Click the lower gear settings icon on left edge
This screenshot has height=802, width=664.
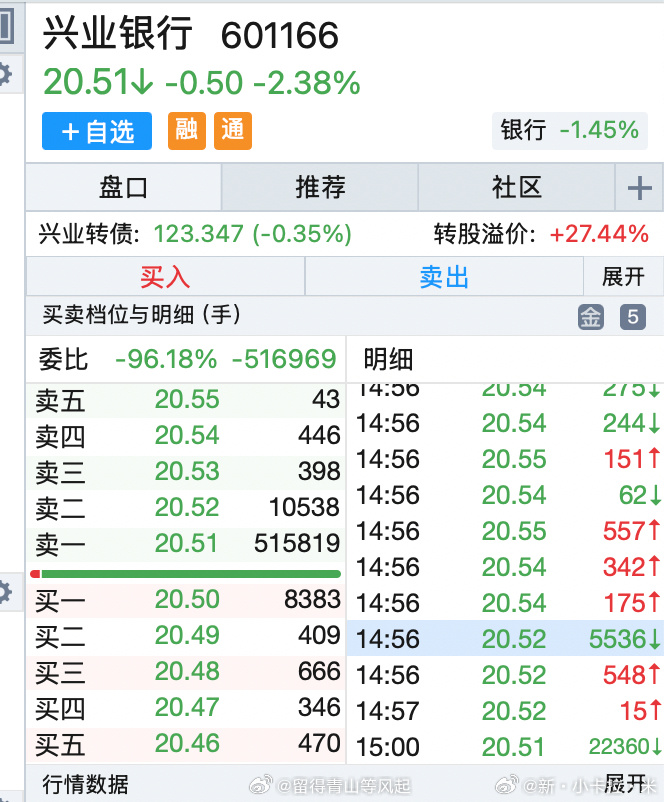tap(4, 592)
